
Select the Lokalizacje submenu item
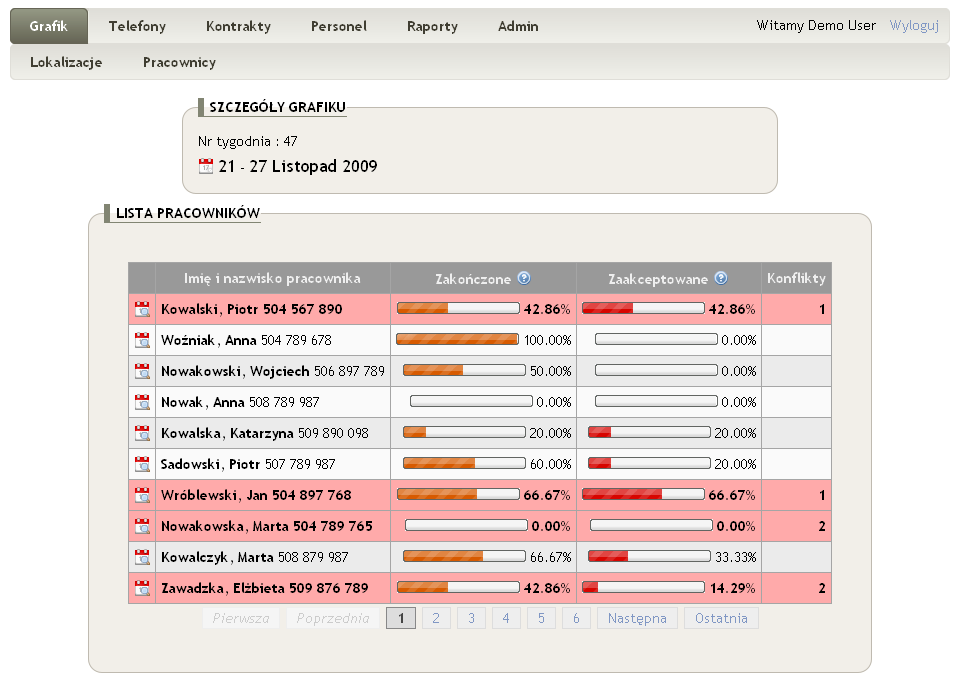pyautogui.click(x=66, y=63)
